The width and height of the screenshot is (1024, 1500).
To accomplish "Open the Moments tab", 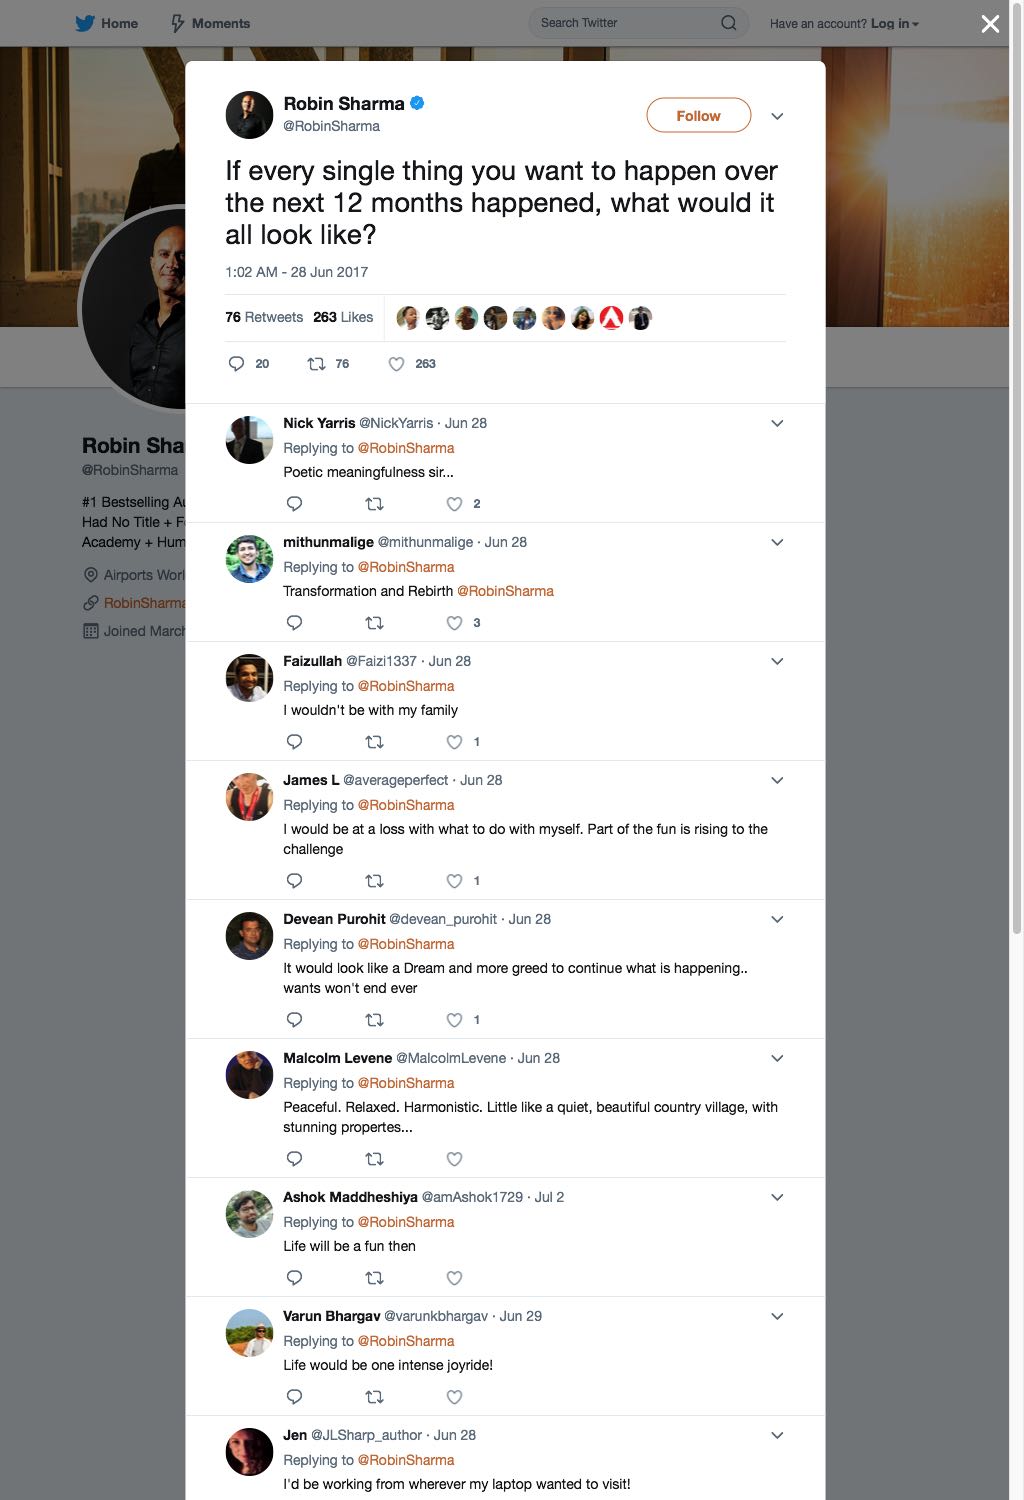I will [x=210, y=23].
